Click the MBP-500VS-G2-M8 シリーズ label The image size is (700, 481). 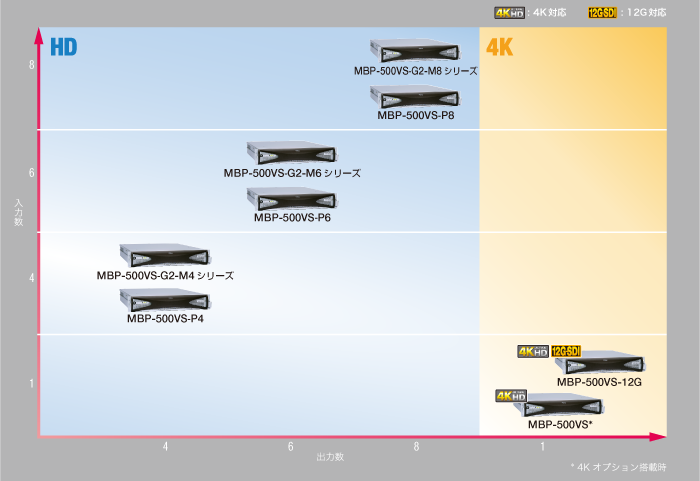(x=415, y=71)
